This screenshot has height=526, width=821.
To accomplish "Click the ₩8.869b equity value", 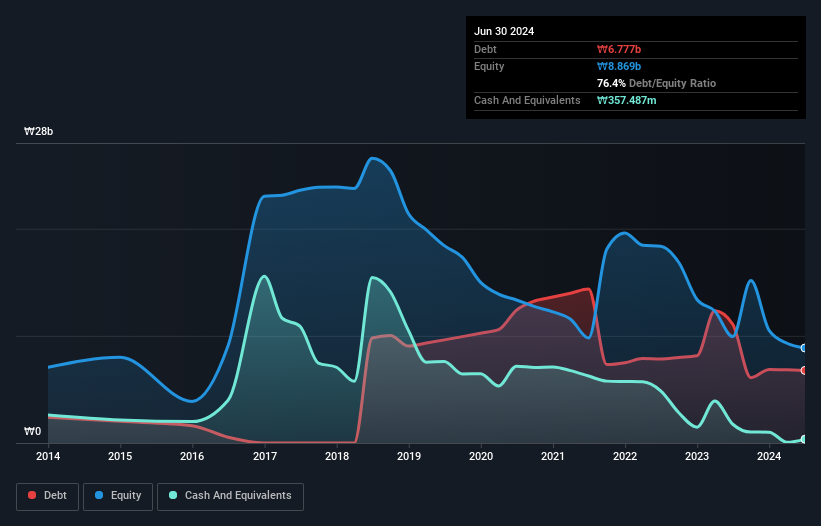I will (619, 66).
